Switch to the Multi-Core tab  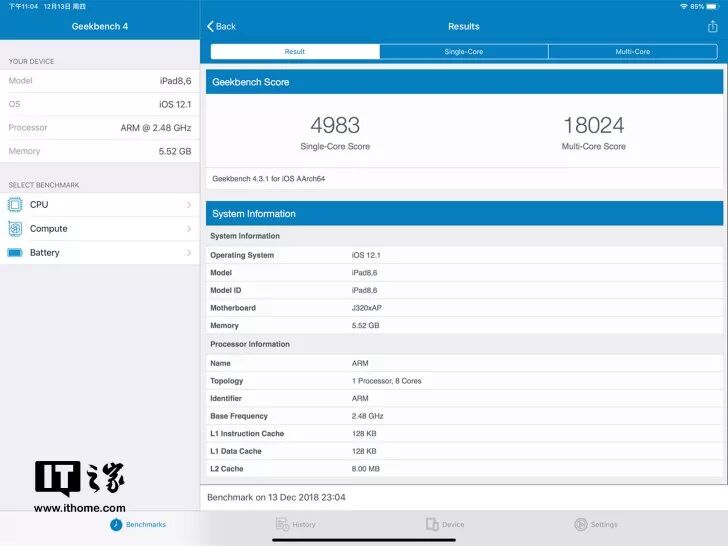point(633,52)
